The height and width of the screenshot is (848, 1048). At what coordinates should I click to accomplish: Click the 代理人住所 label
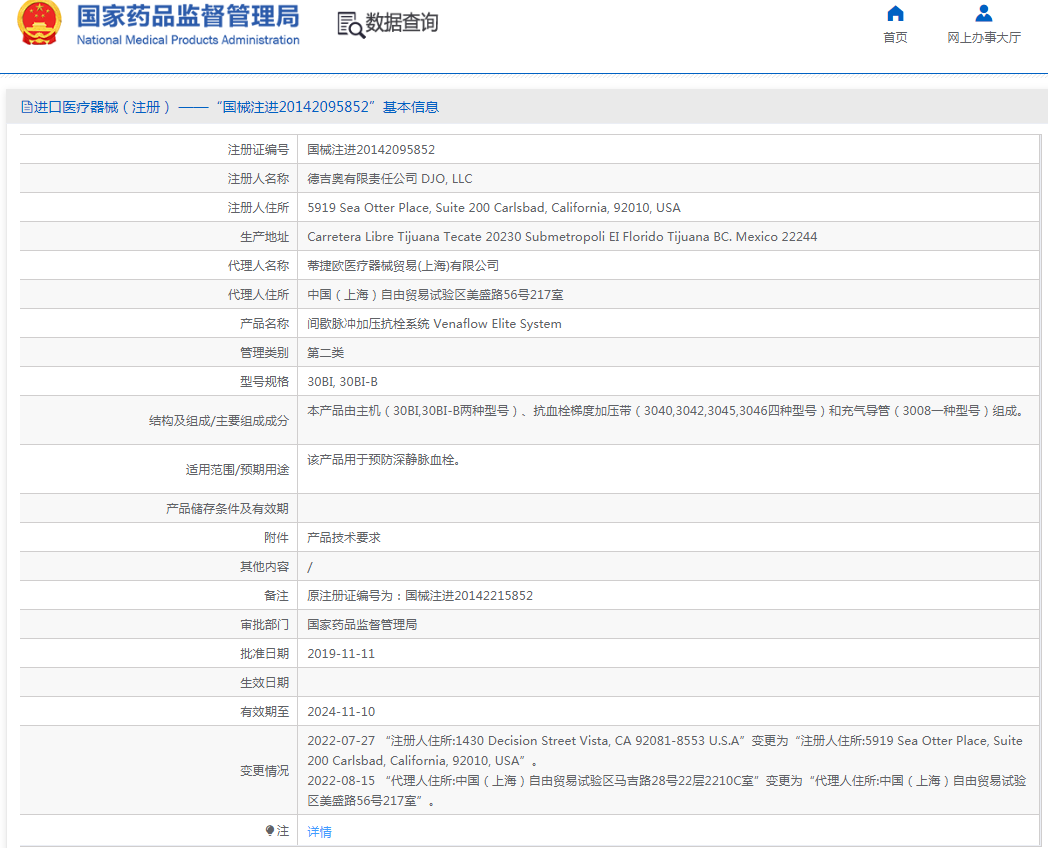[x=258, y=295]
